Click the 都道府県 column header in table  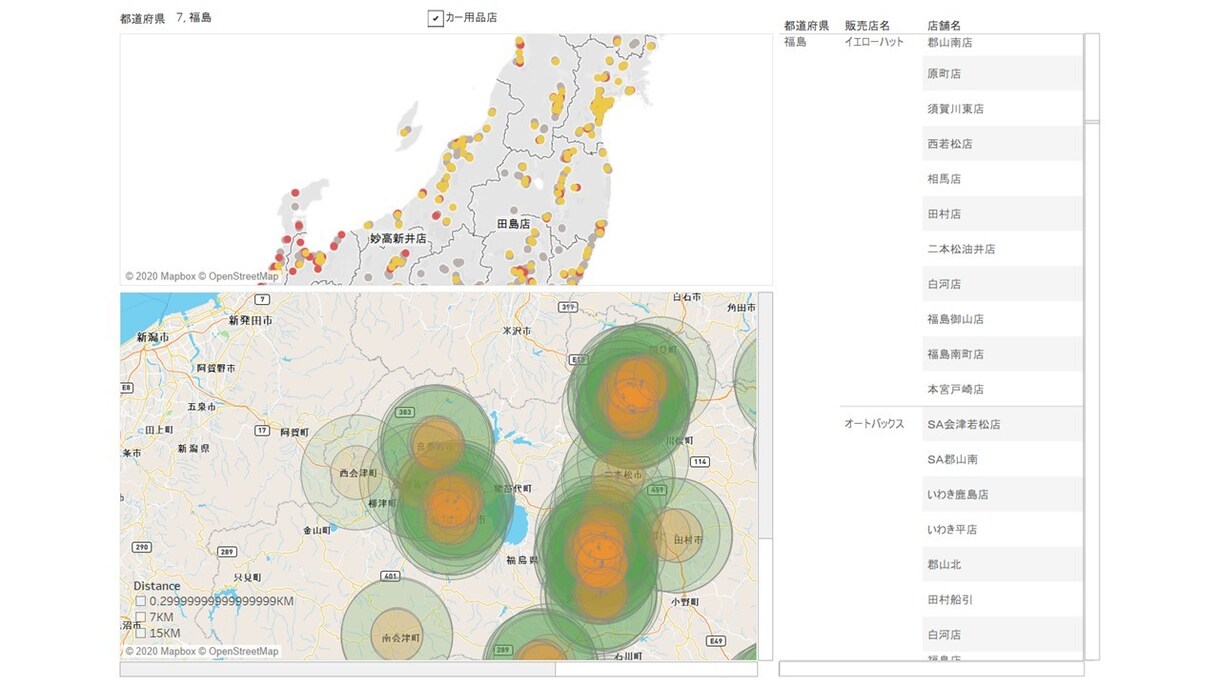(806, 25)
